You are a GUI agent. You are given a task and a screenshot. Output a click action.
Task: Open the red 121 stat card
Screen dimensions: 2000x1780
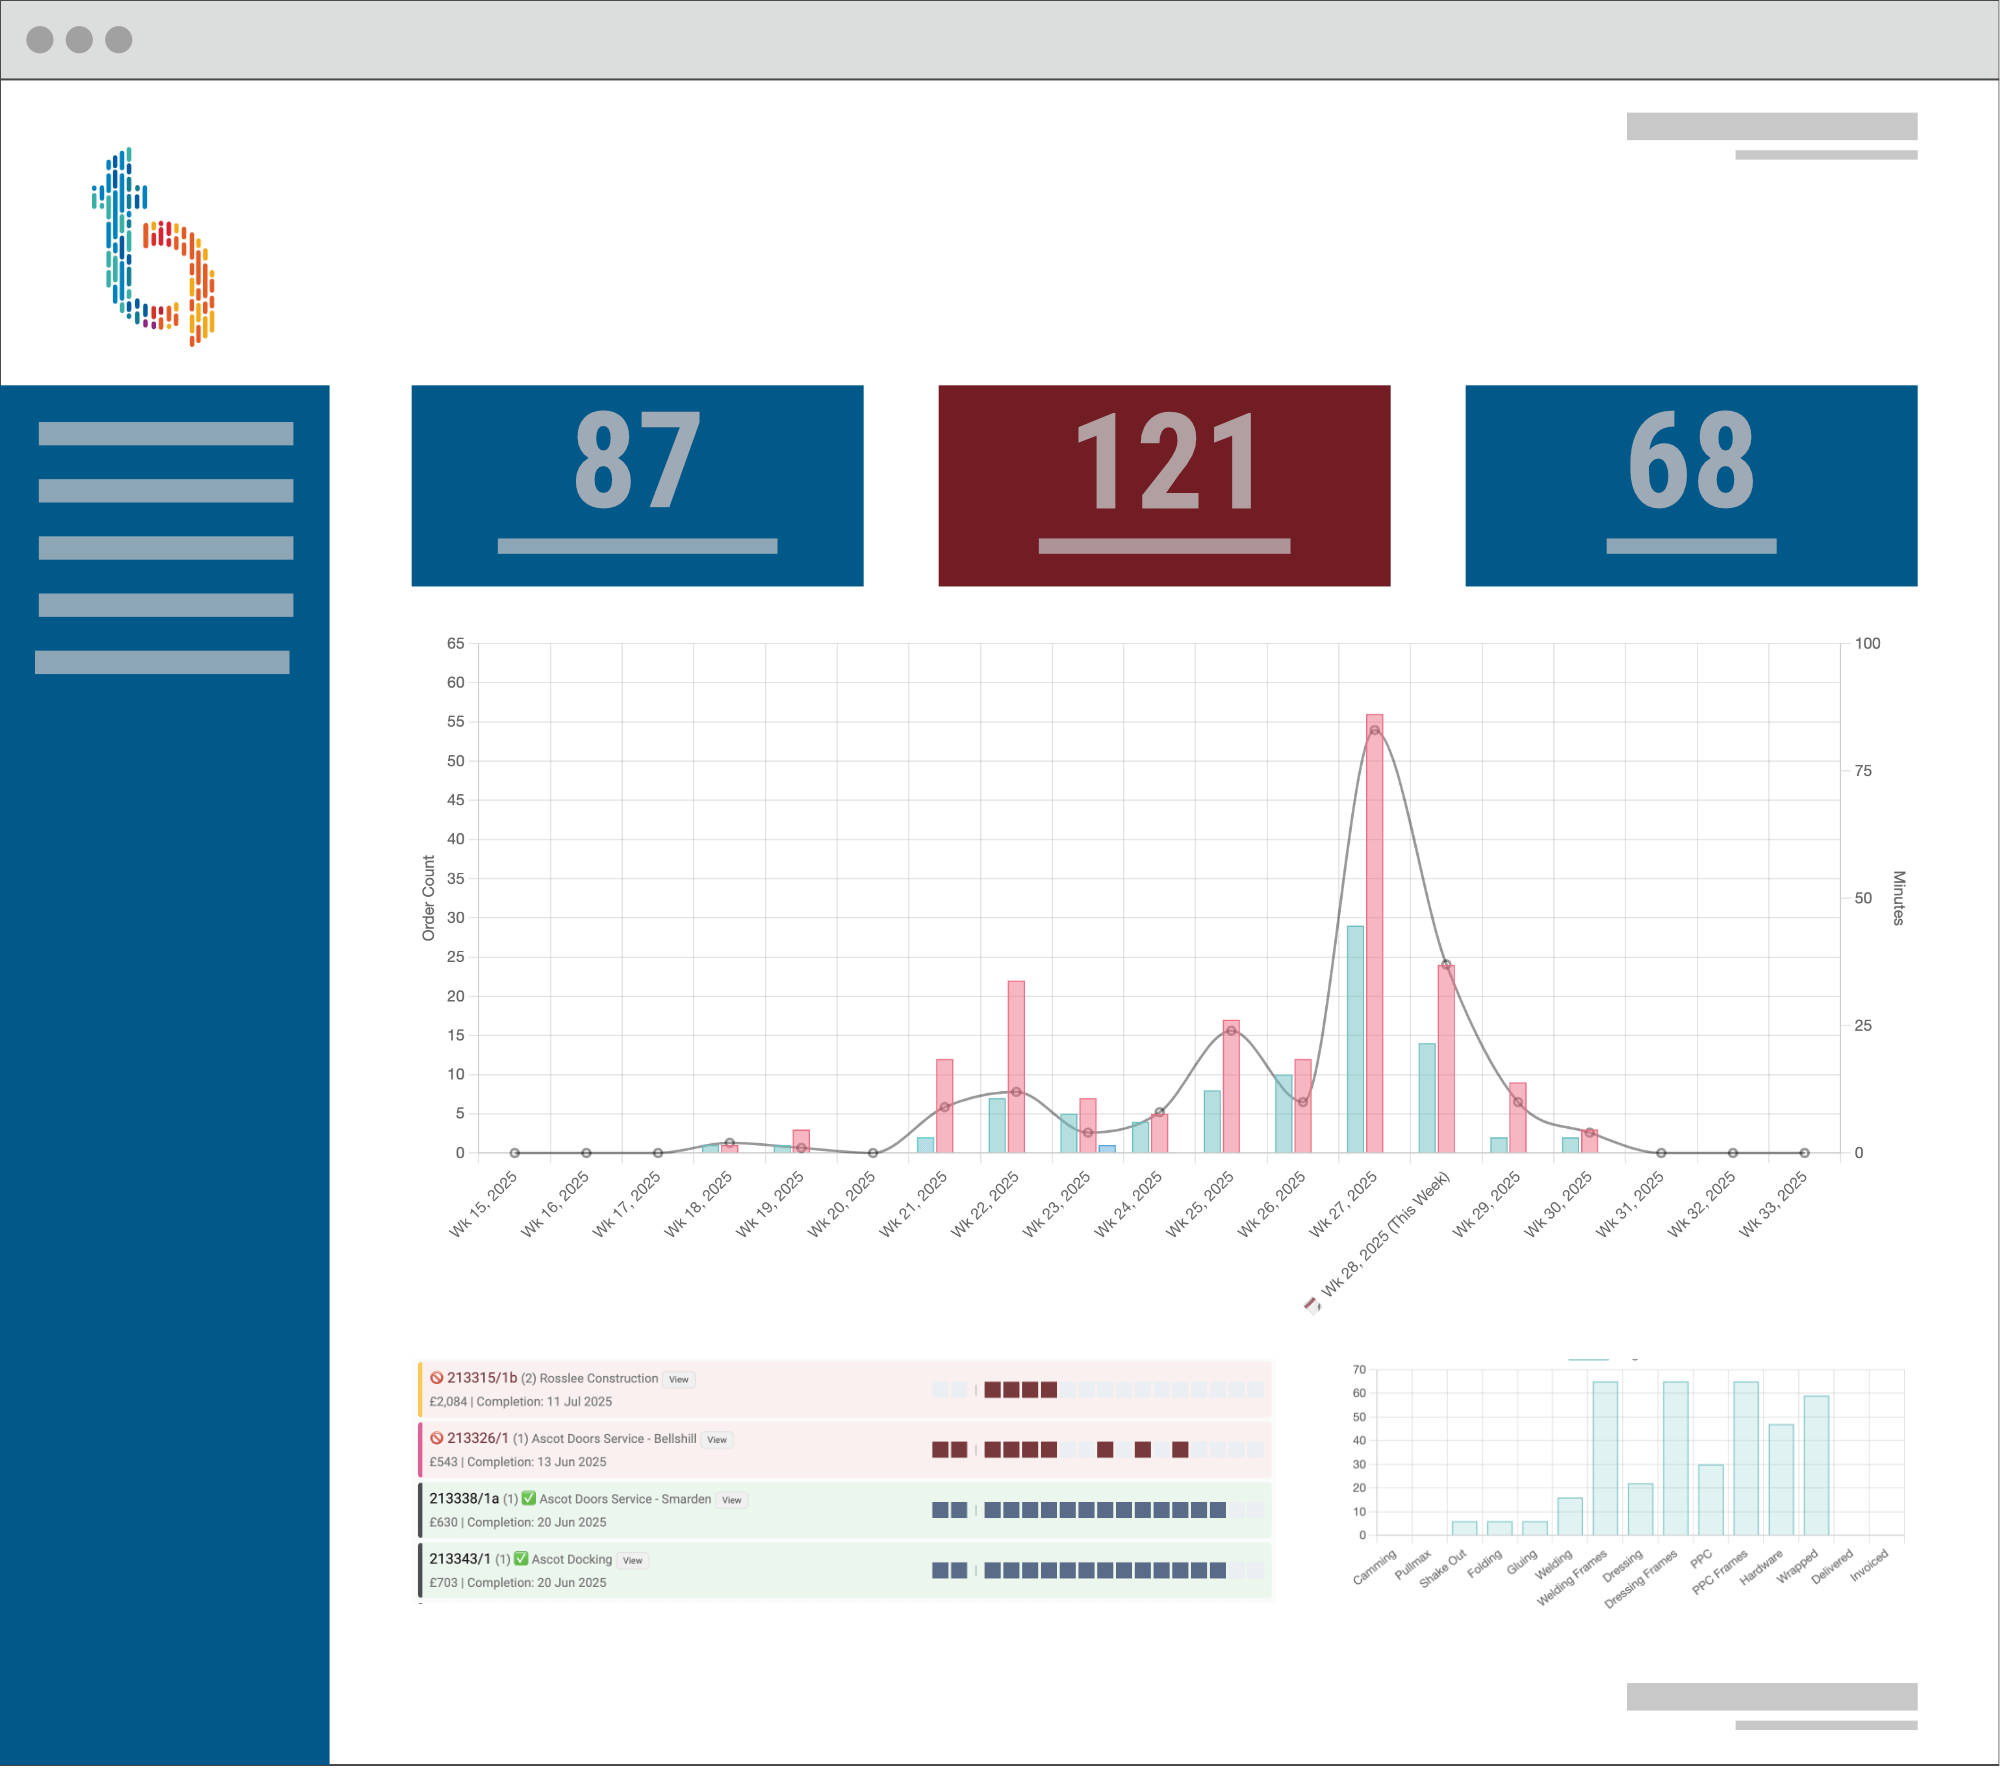[x=1163, y=486]
